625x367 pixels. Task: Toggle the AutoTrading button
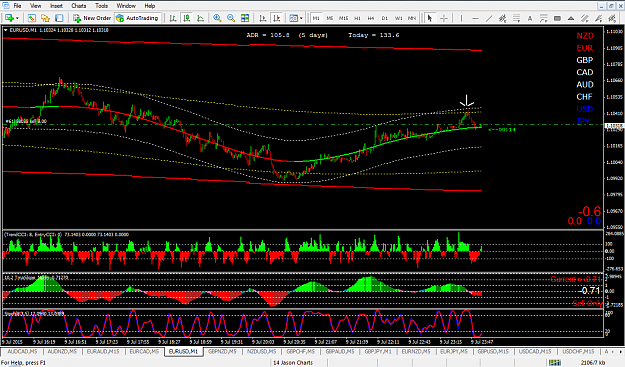pos(137,18)
